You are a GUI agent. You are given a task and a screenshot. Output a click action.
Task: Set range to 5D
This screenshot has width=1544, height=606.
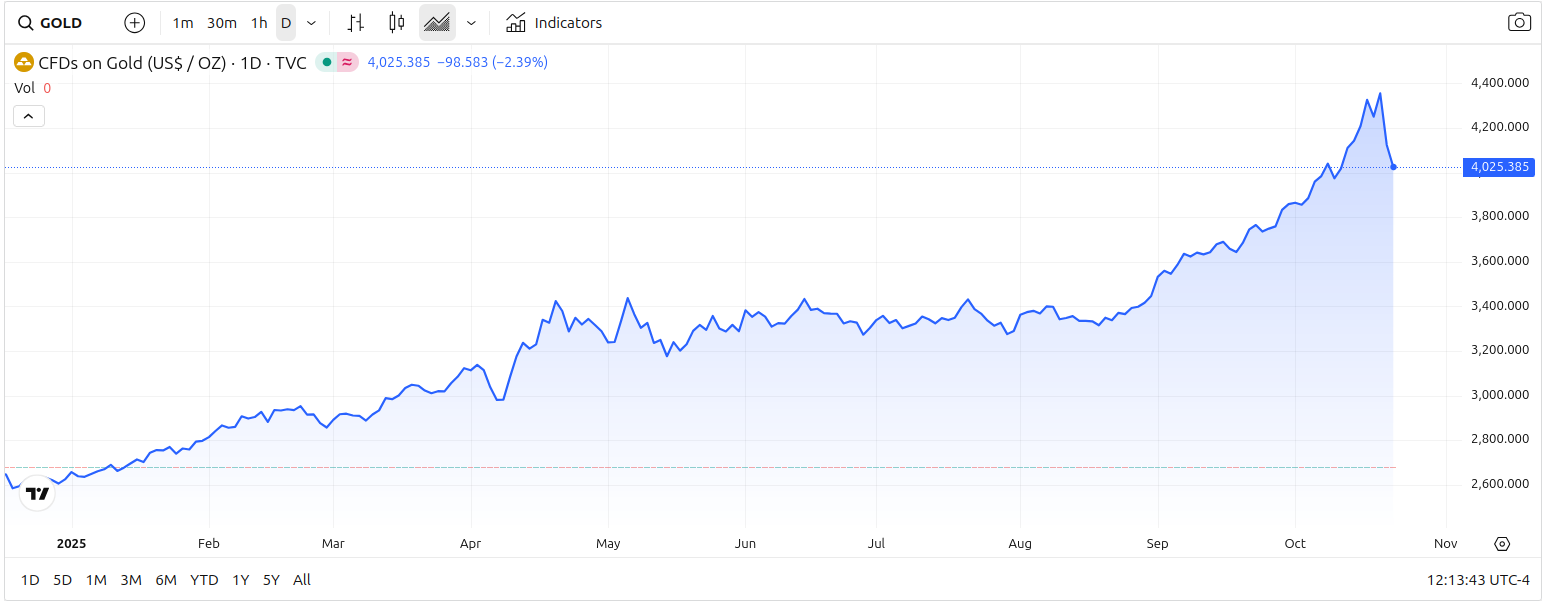(x=62, y=580)
